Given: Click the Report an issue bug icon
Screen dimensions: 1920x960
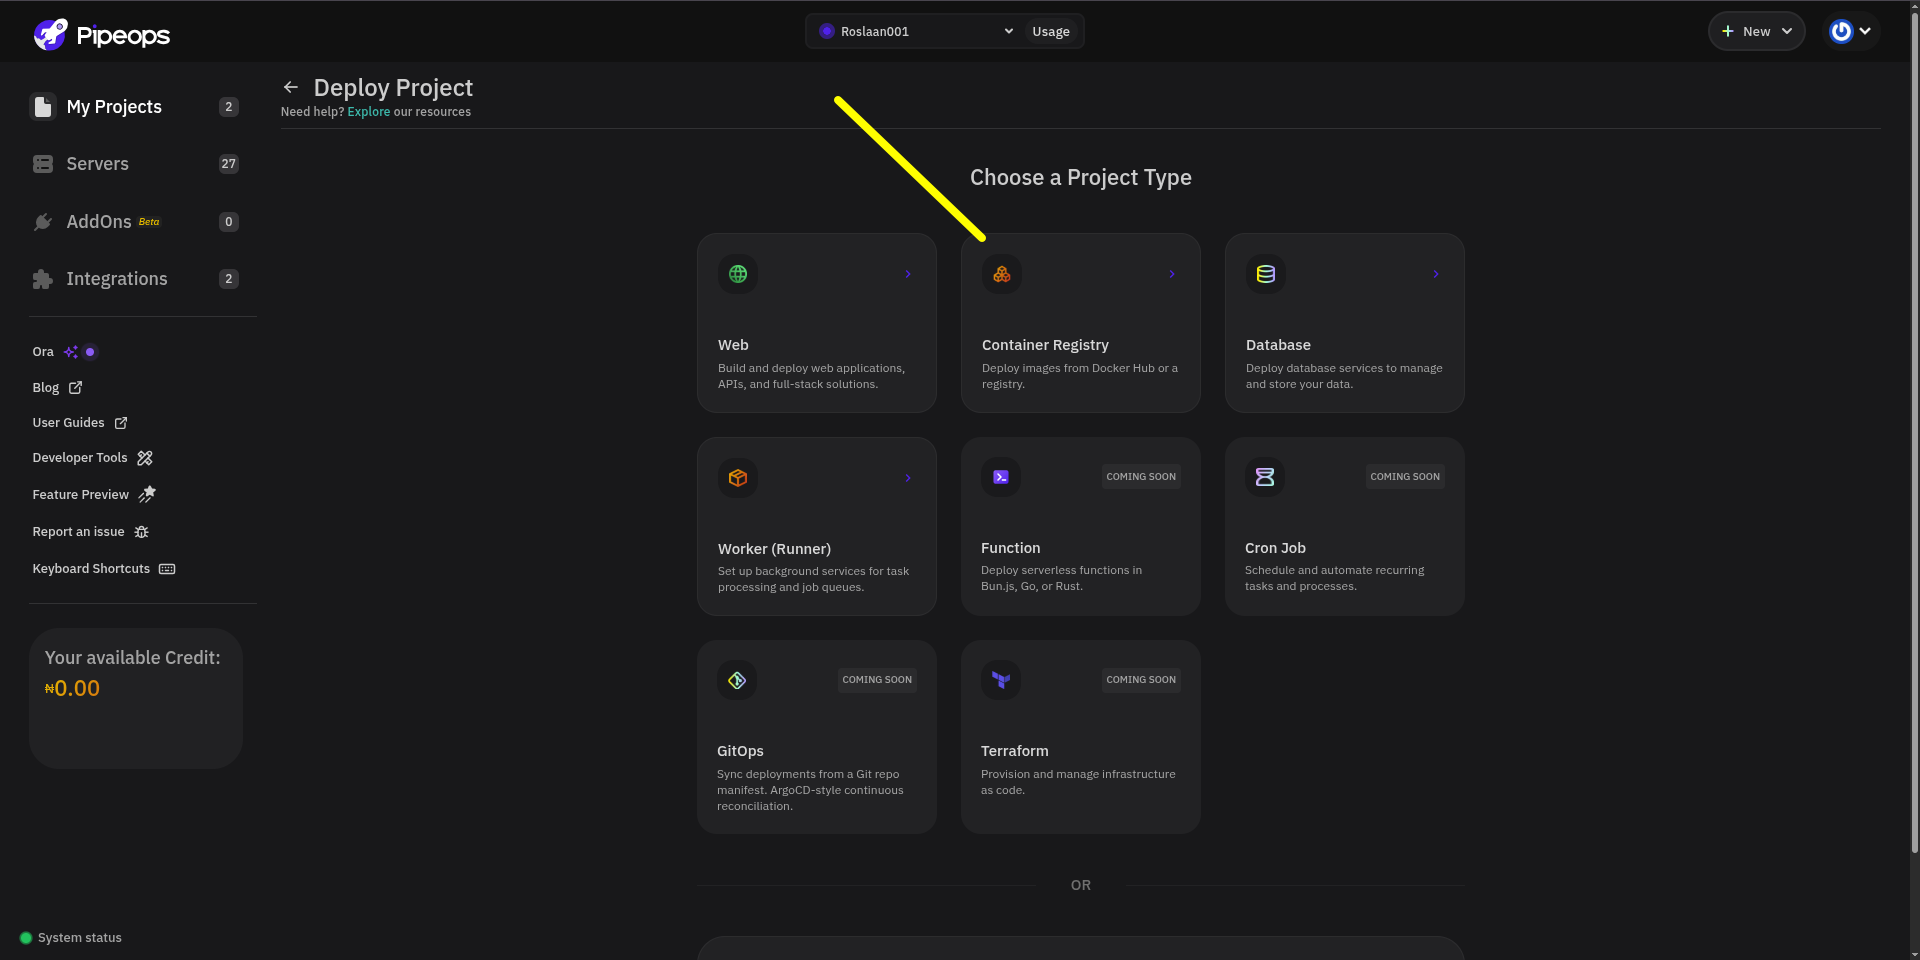Looking at the screenshot, I should point(142,532).
